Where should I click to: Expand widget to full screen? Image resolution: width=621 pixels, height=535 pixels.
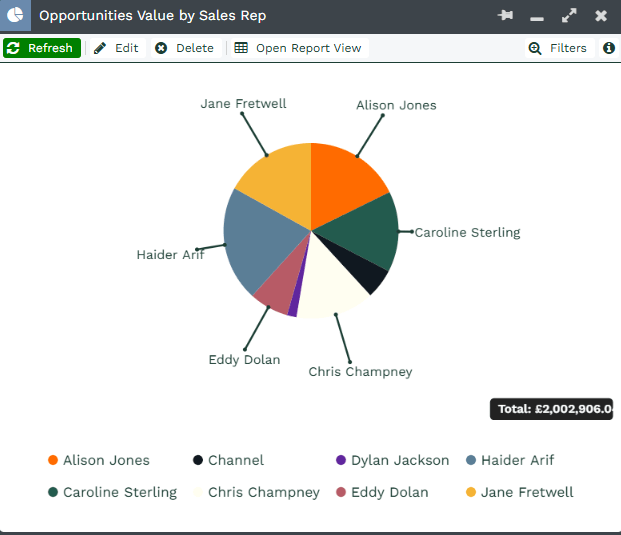coord(569,16)
